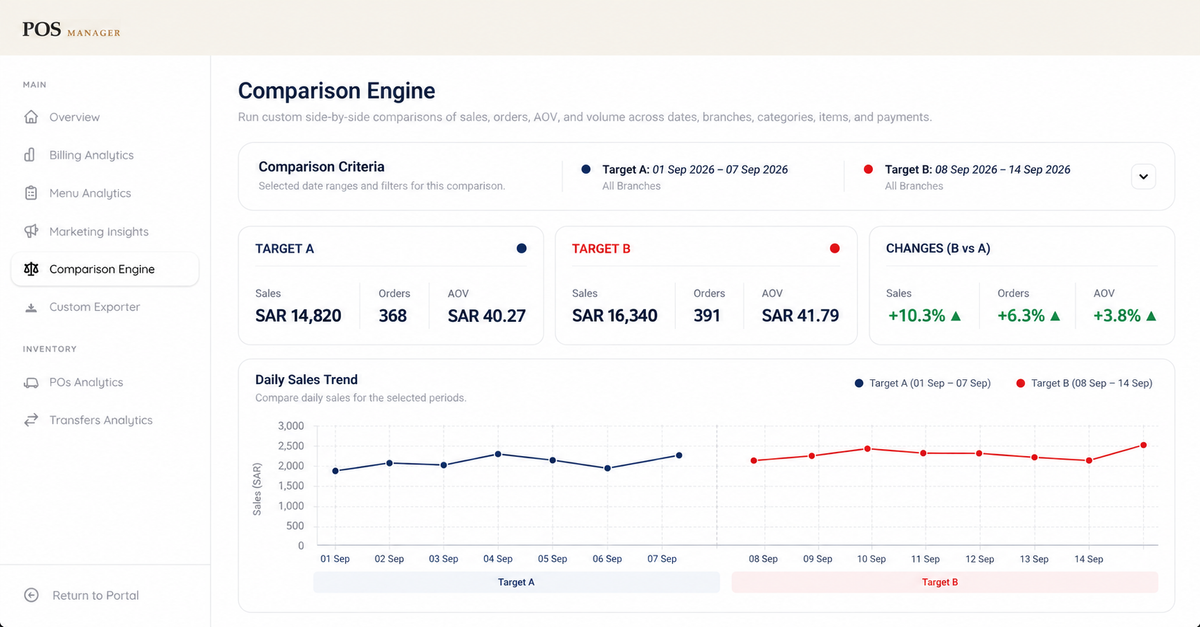Click the POs Analytics truck icon
This screenshot has width=1200, height=627.
point(31,382)
